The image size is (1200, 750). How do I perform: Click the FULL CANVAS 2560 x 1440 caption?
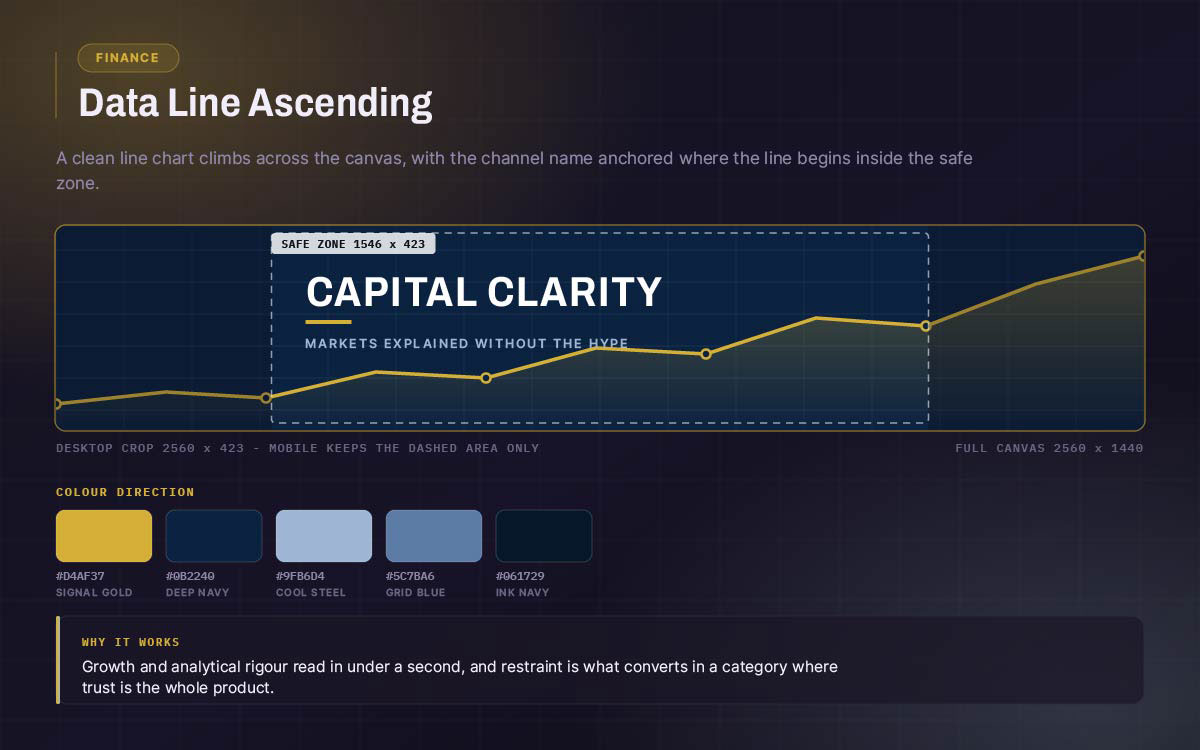pyautogui.click(x=1049, y=448)
